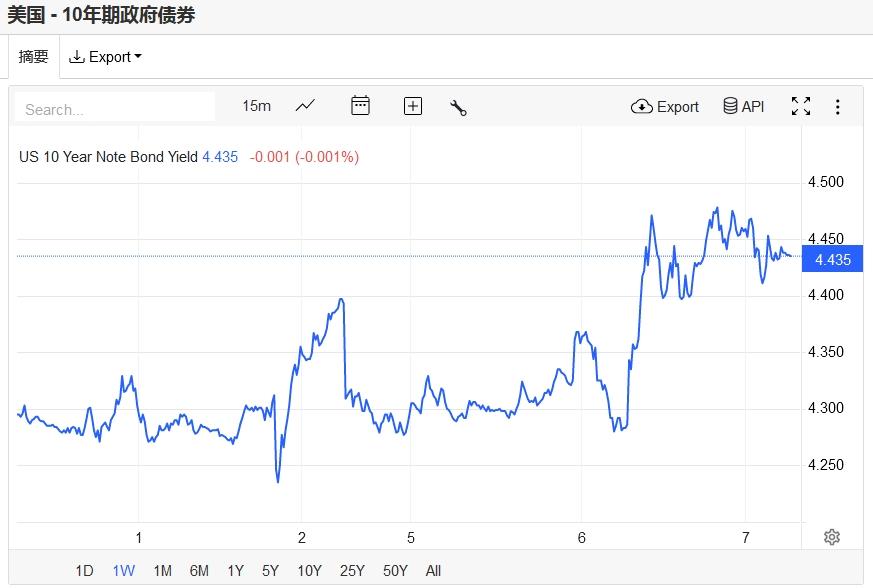Select the 1D time range
The height and width of the screenshot is (588, 873).
85,571
